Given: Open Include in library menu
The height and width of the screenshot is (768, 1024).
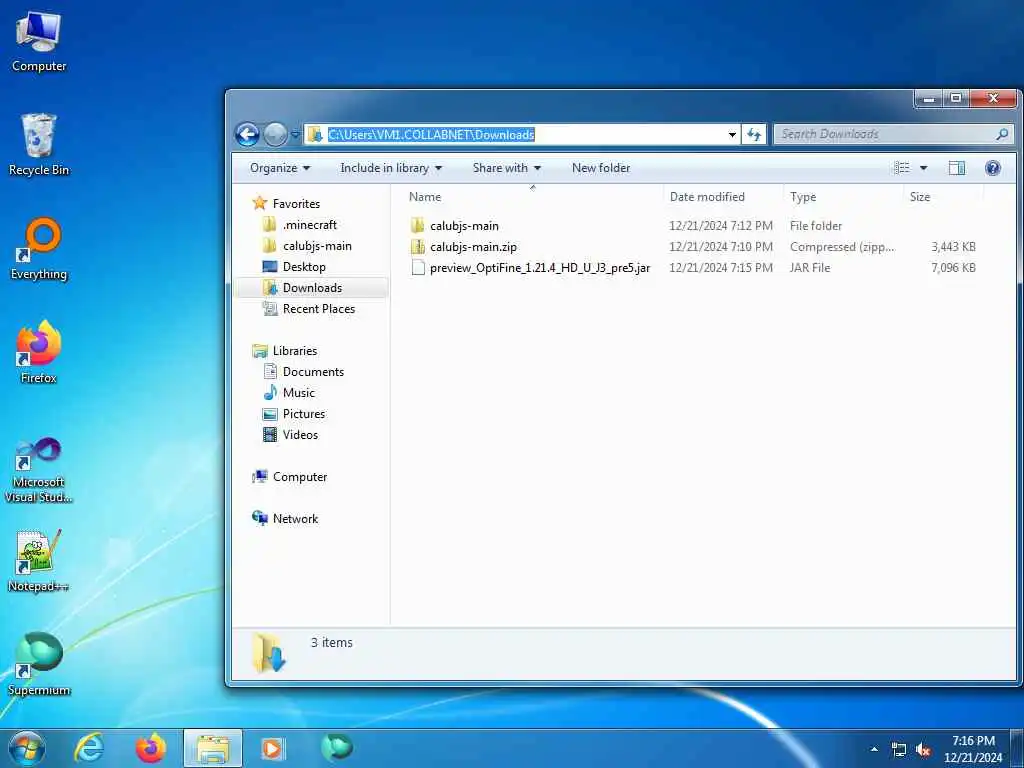Looking at the screenshot, I should [x=391, y=168].
